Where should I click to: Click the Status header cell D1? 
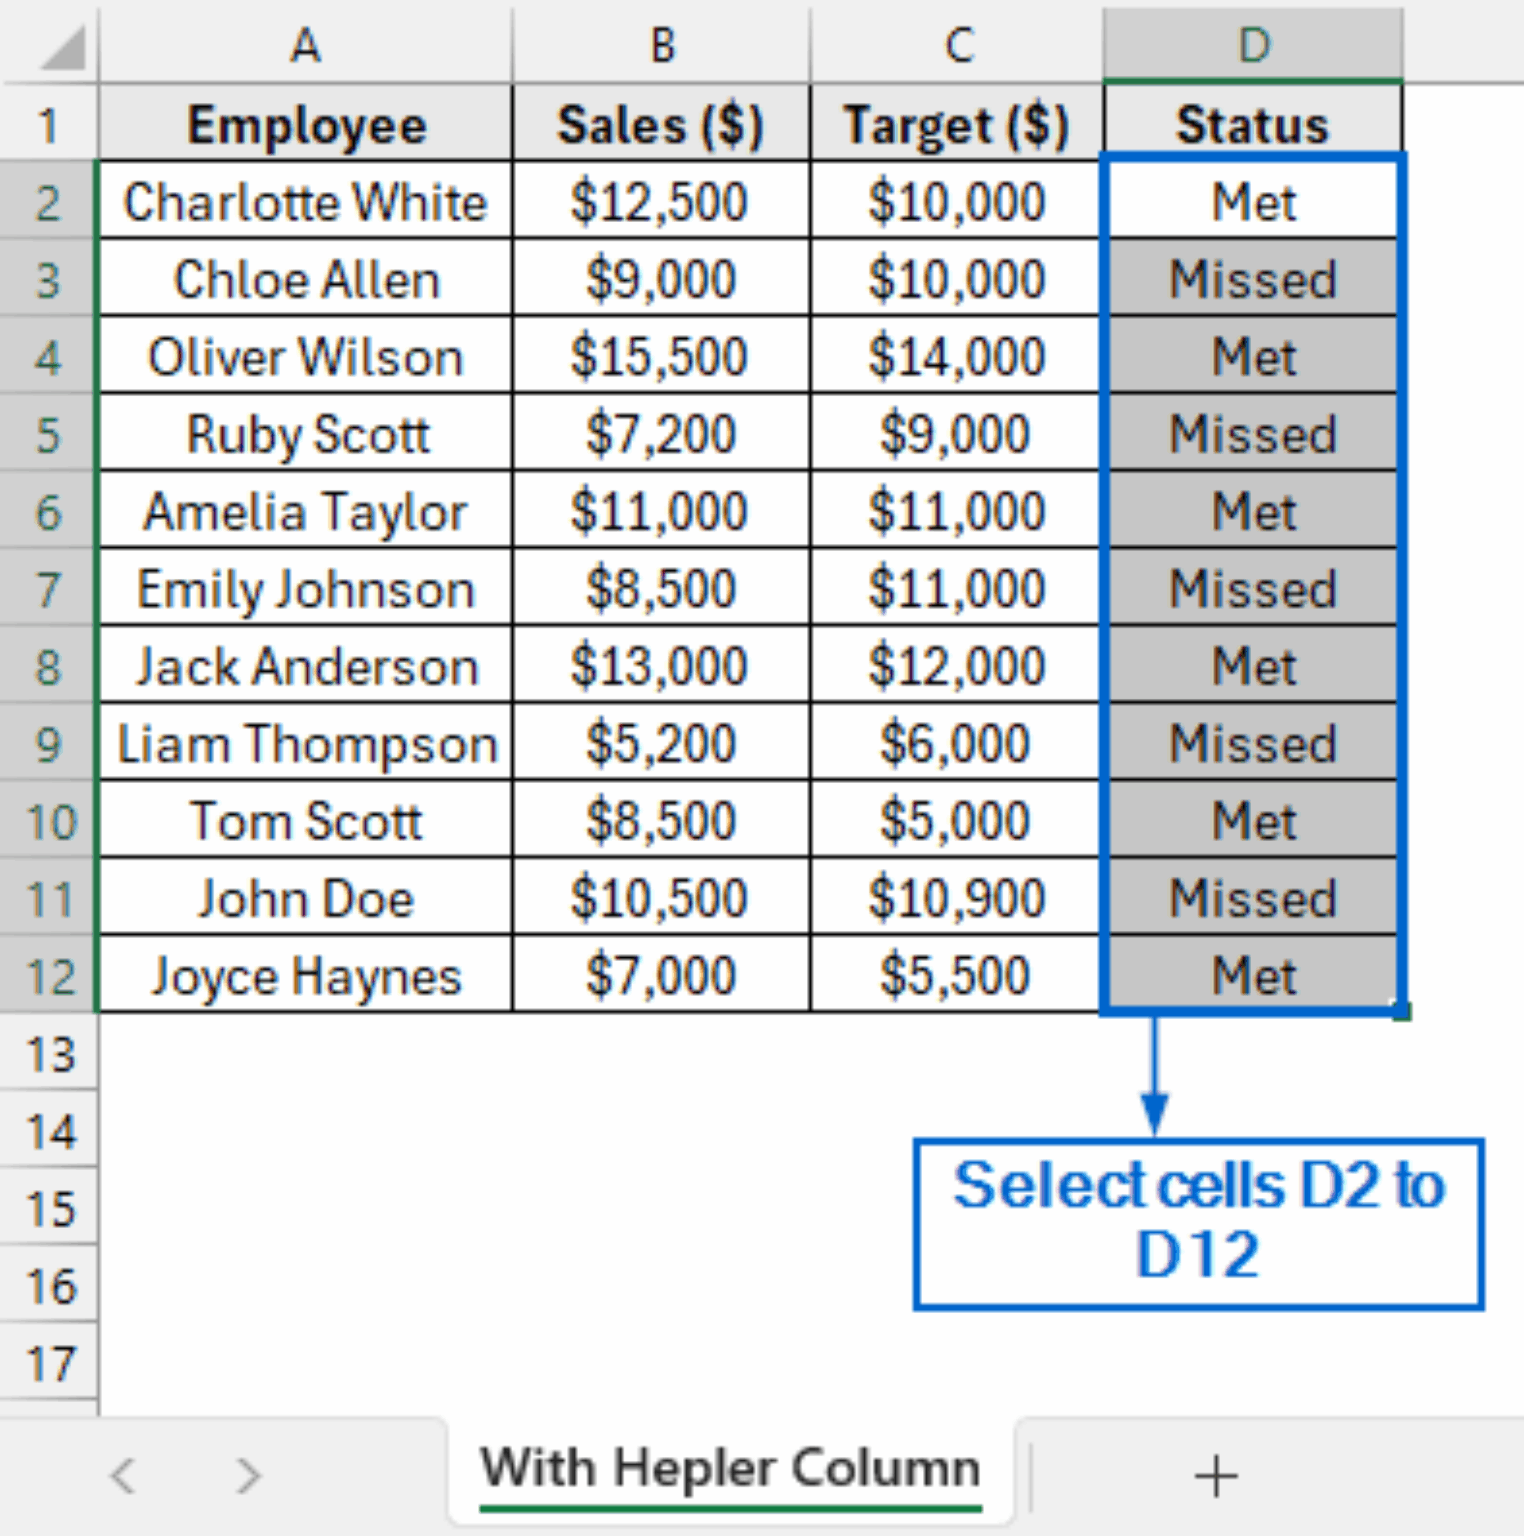(x=1253, y=123)
